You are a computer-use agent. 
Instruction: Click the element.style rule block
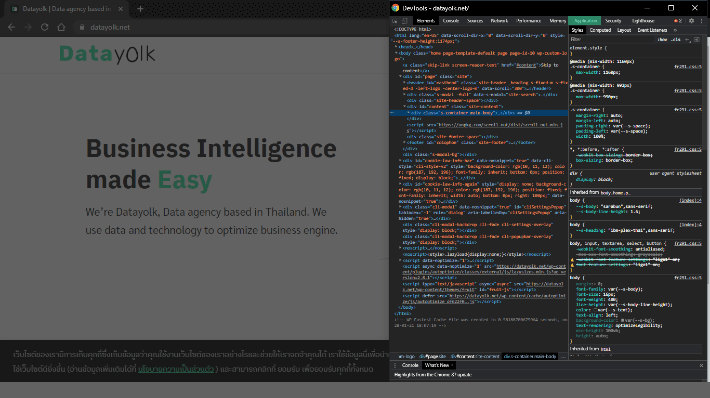pyautogui.click(x=636, y=50)
